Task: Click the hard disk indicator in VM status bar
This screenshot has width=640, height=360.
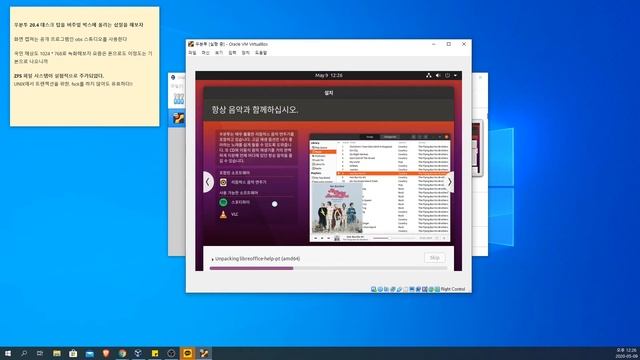Action: [373, 289]
